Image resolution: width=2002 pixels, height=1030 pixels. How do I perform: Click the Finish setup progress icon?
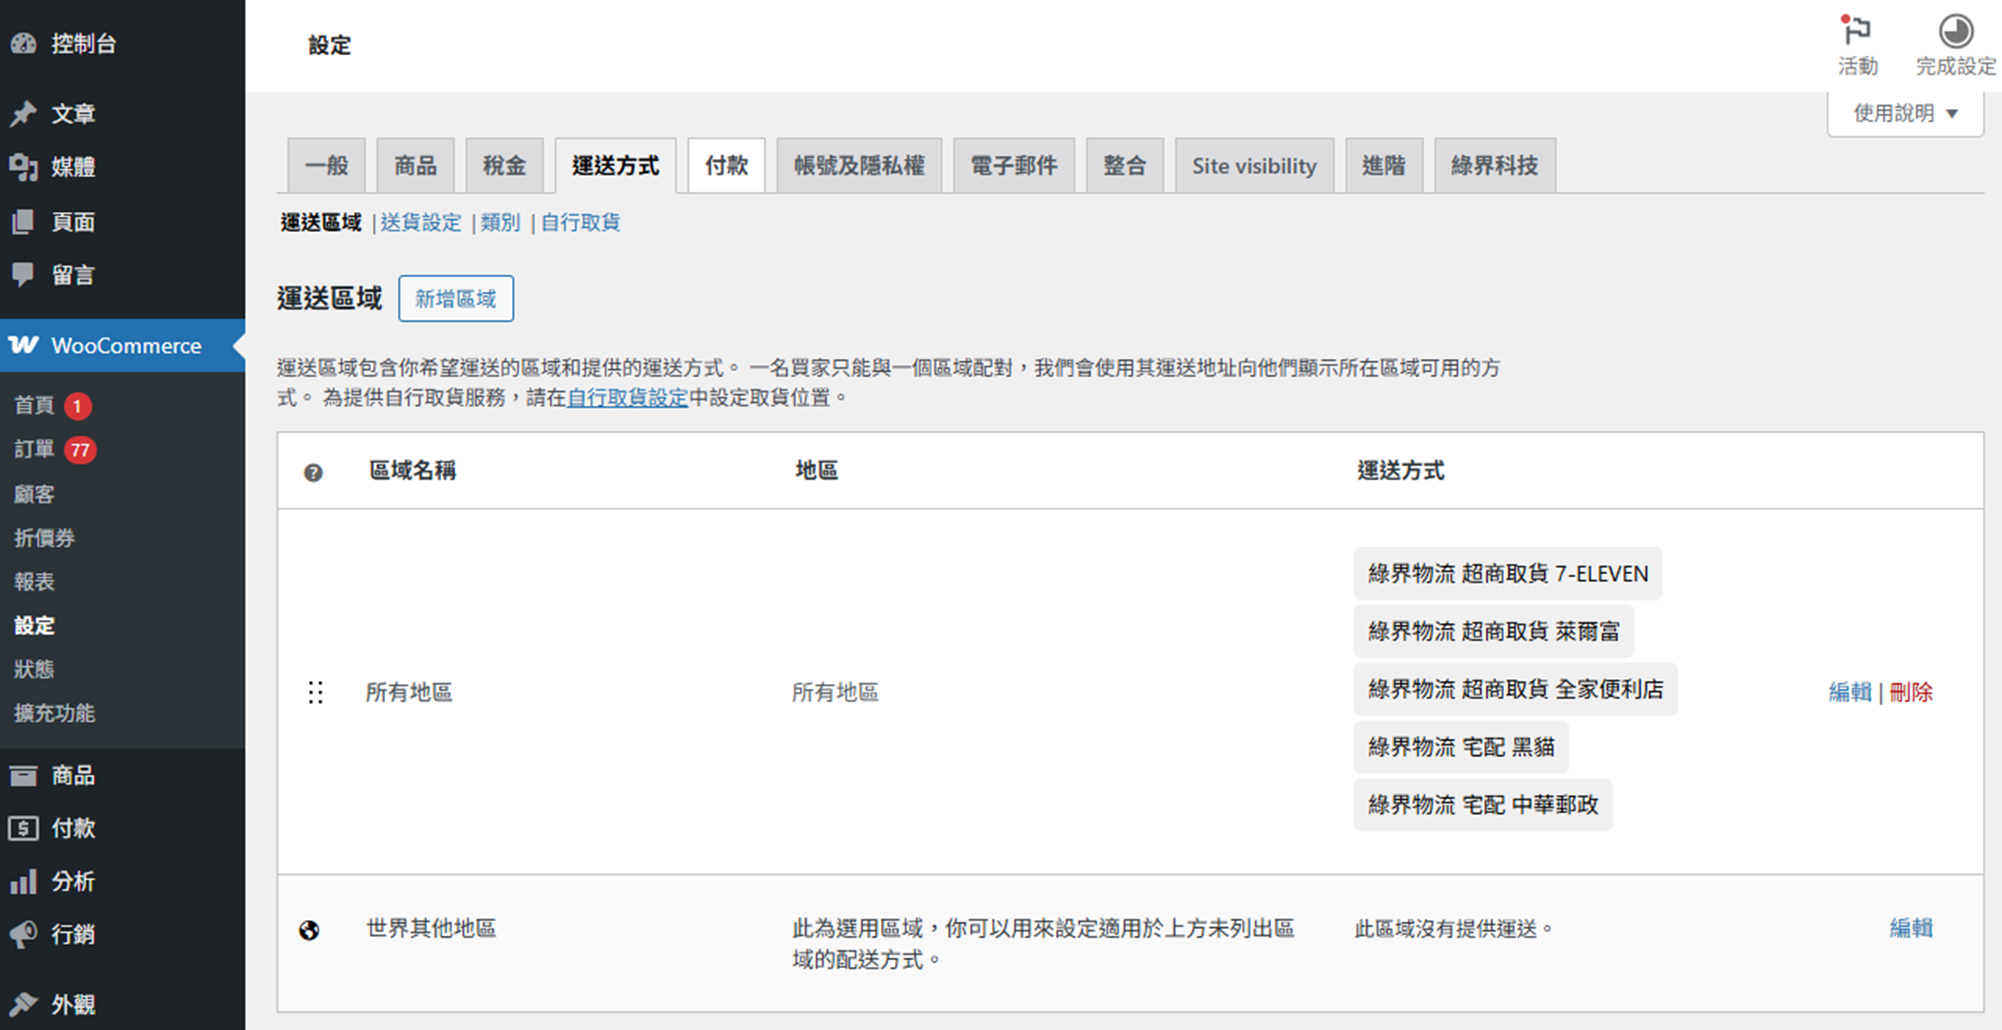click(x=1955, y=31)
